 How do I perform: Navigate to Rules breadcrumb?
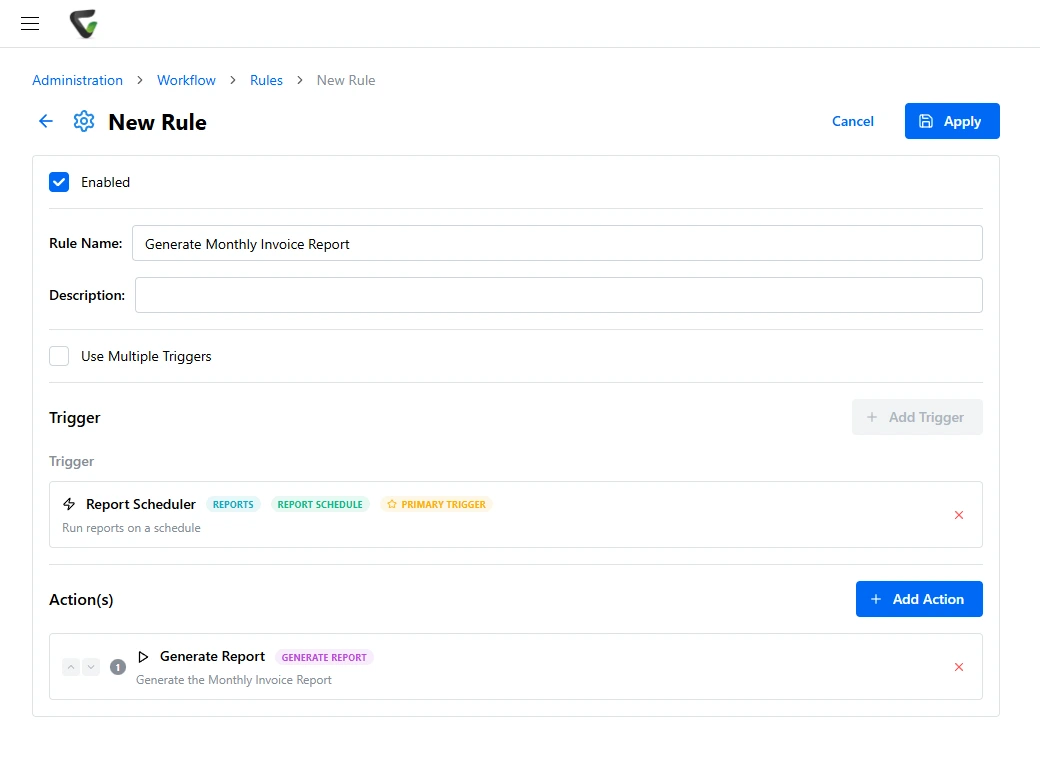[266, 80]
